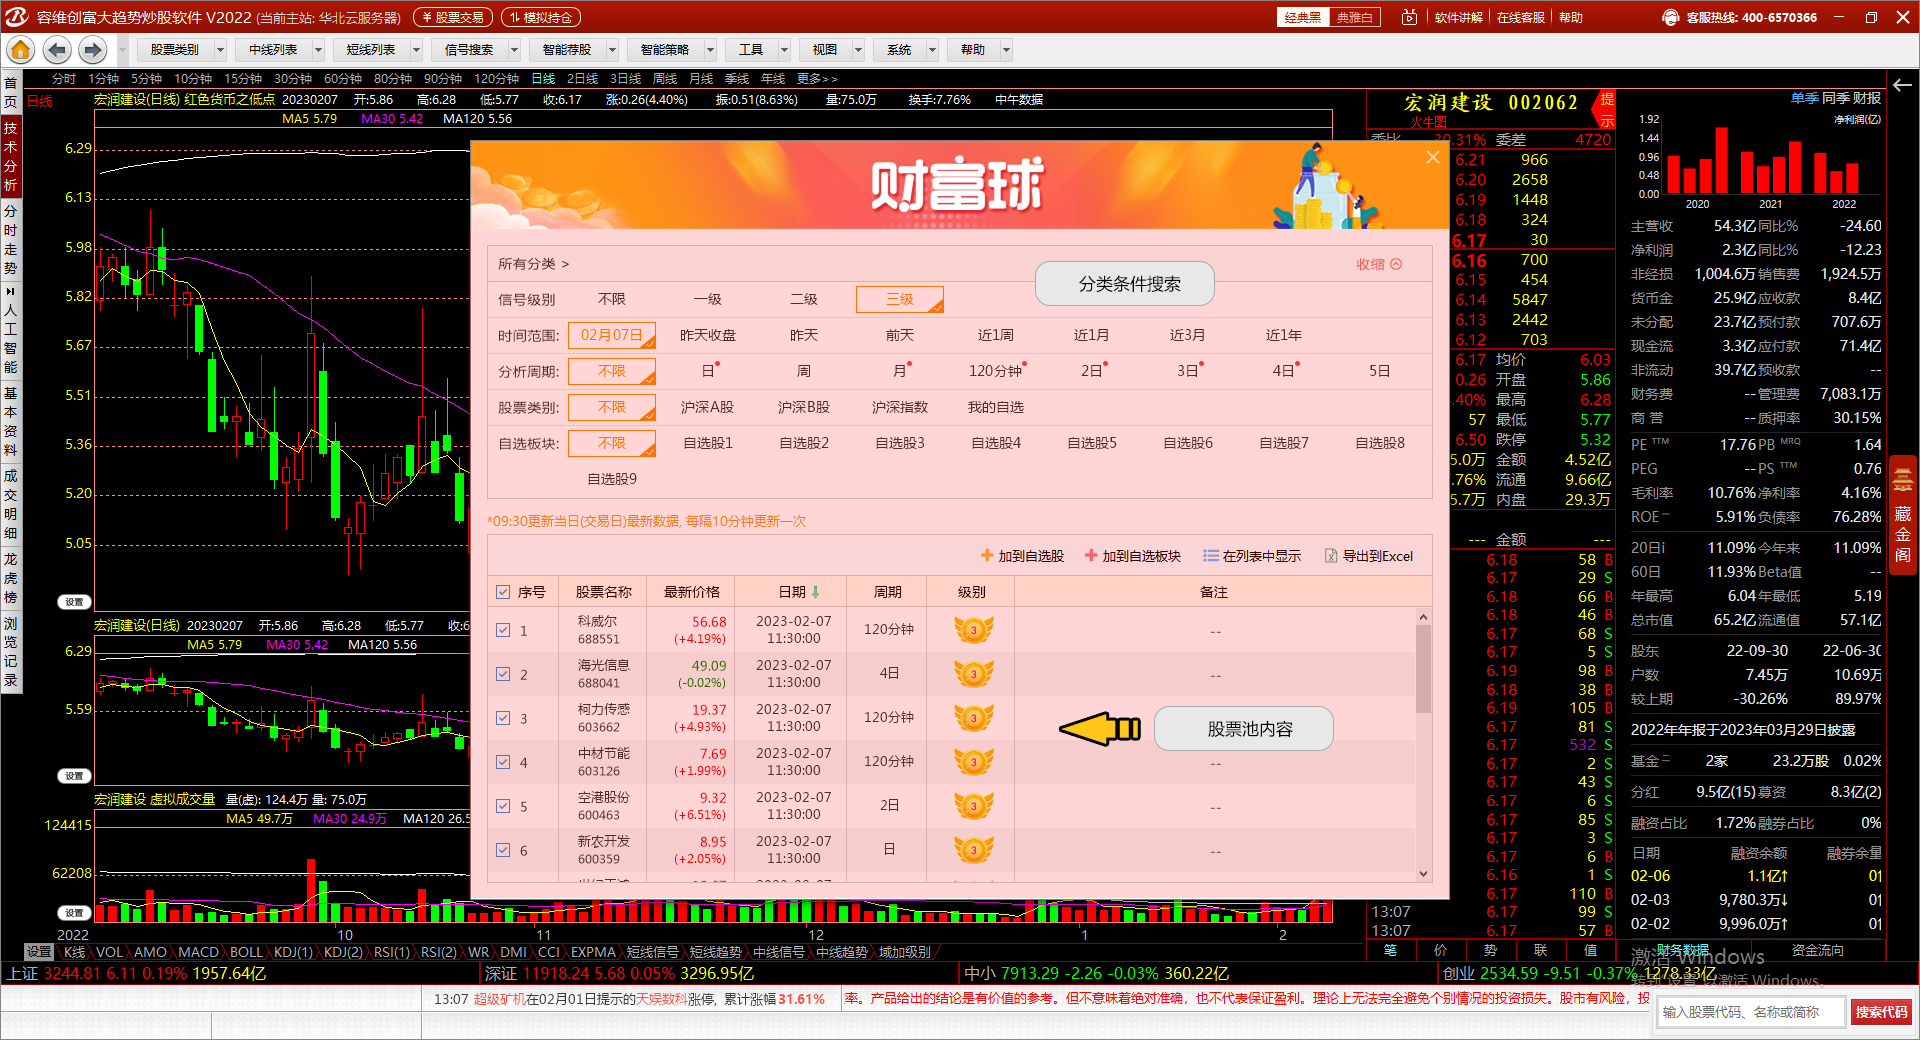Switch to 60分钟 chart period
Viewport: 1920px width, 1040px height.
click(343, 78)
